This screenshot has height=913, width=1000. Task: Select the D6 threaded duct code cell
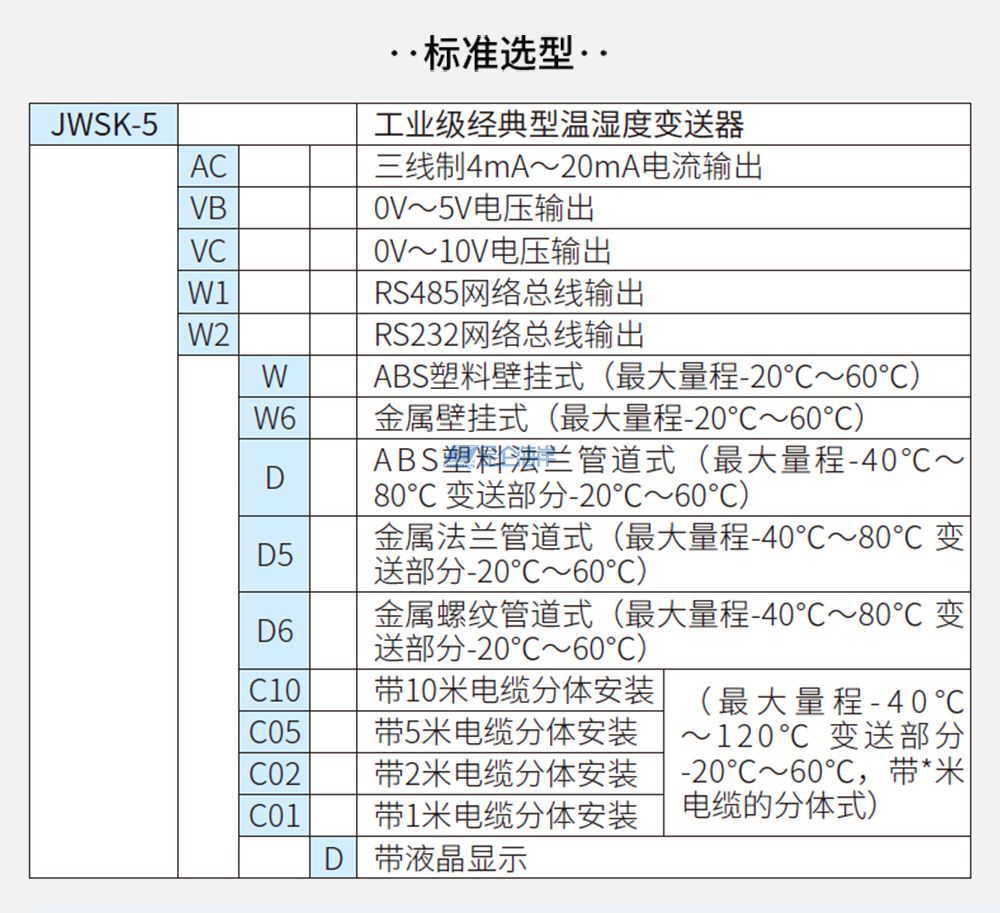click(x=274, y=631)
